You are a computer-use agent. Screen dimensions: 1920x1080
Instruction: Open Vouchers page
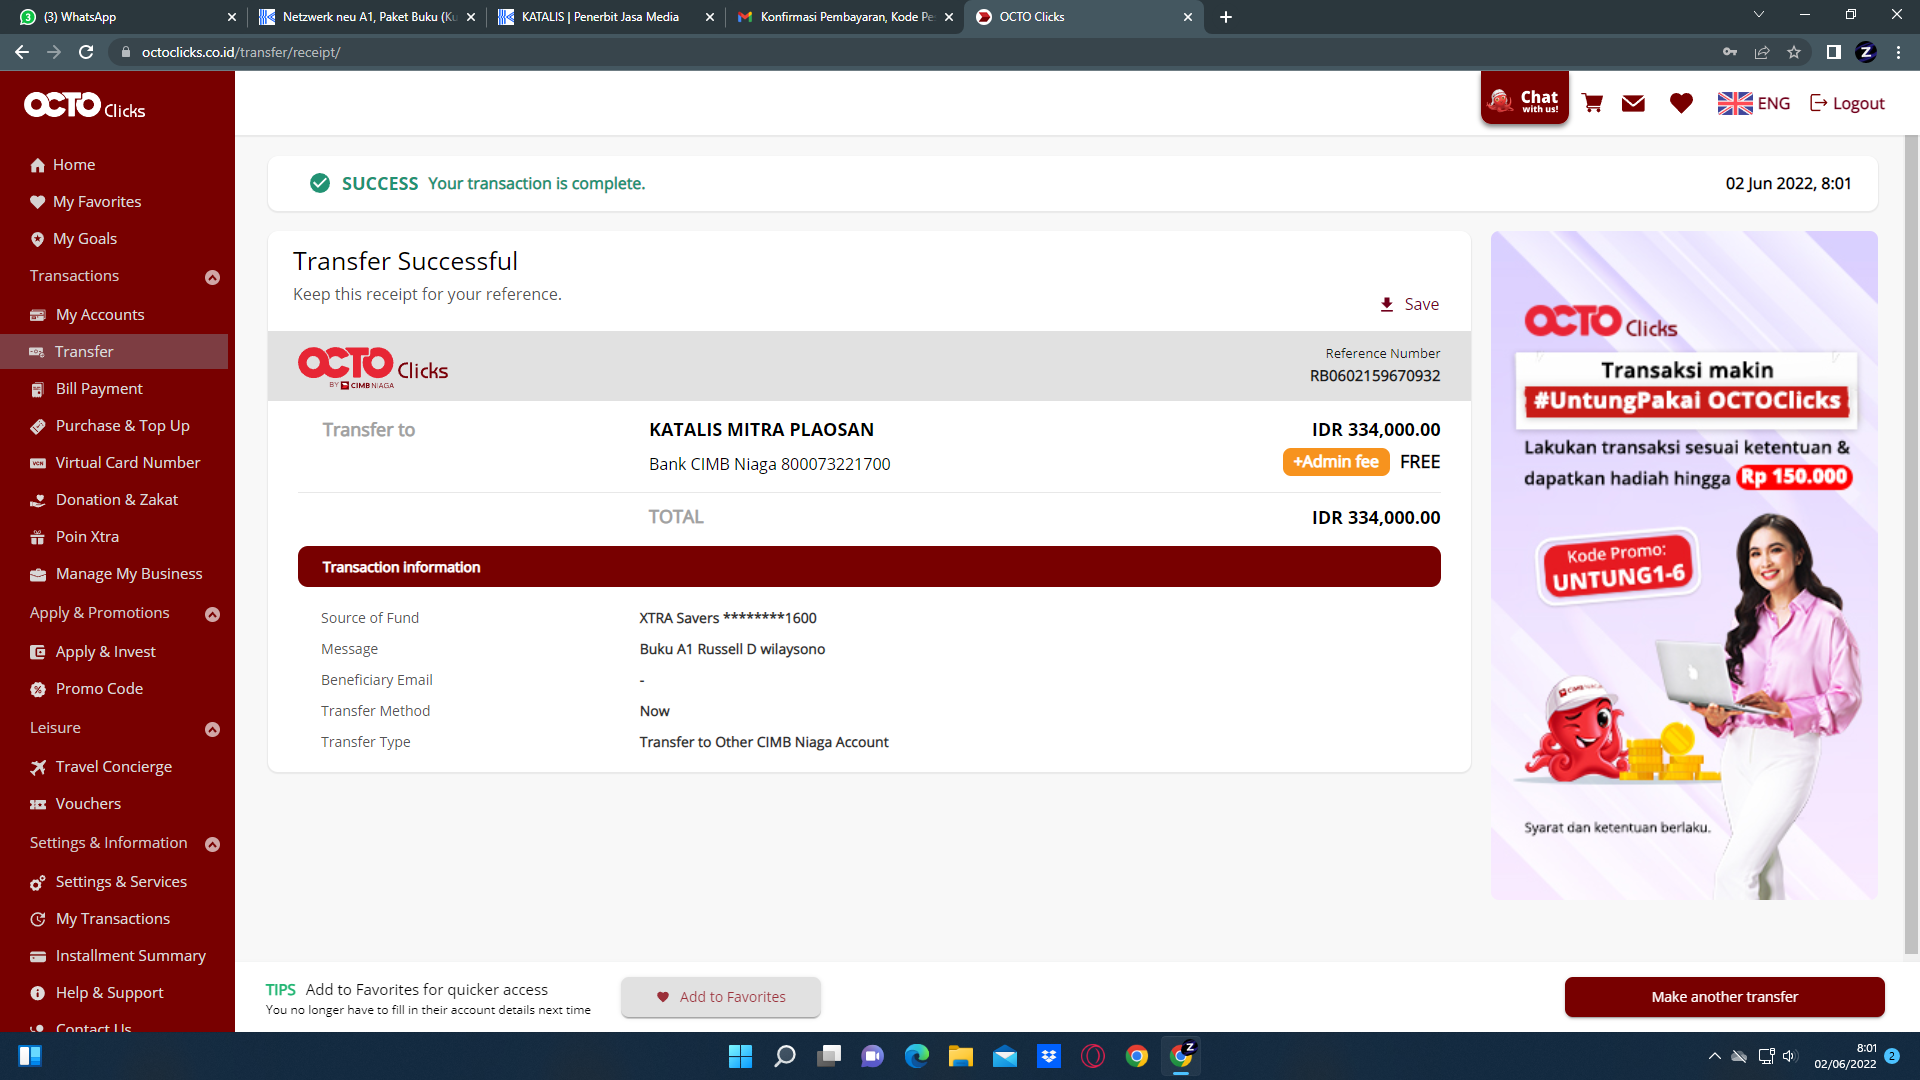coord(76,803)
